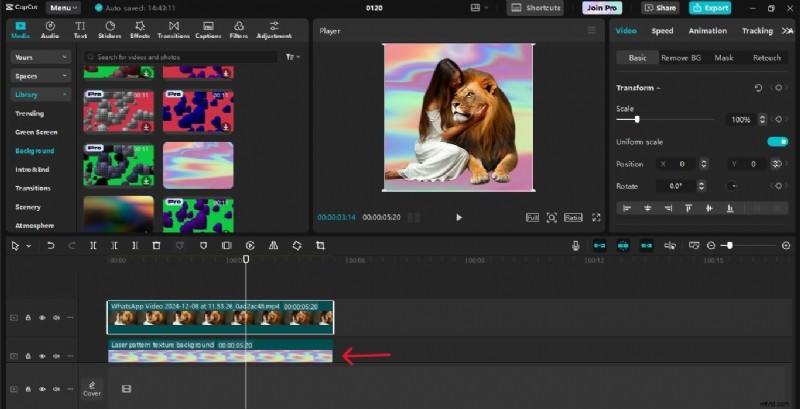Open the Menu dropdown
The height and width of the screenshot is (409, 800).
[x=62, y=8]
